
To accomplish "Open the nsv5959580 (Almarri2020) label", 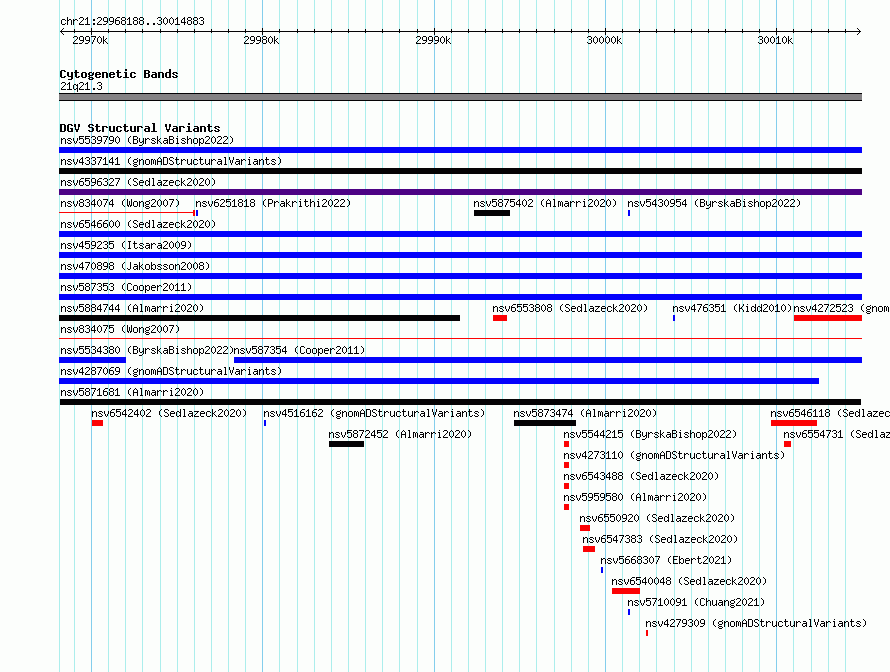I will point(635,497).
